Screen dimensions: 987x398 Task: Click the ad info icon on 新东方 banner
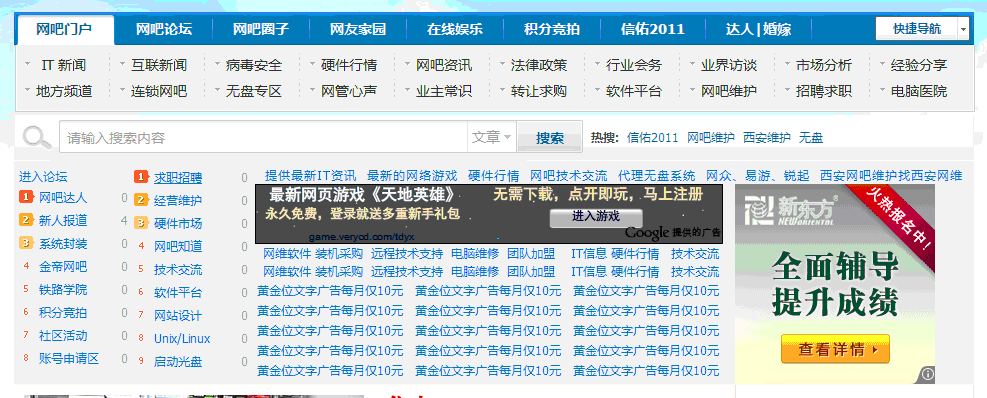point(928,374)
